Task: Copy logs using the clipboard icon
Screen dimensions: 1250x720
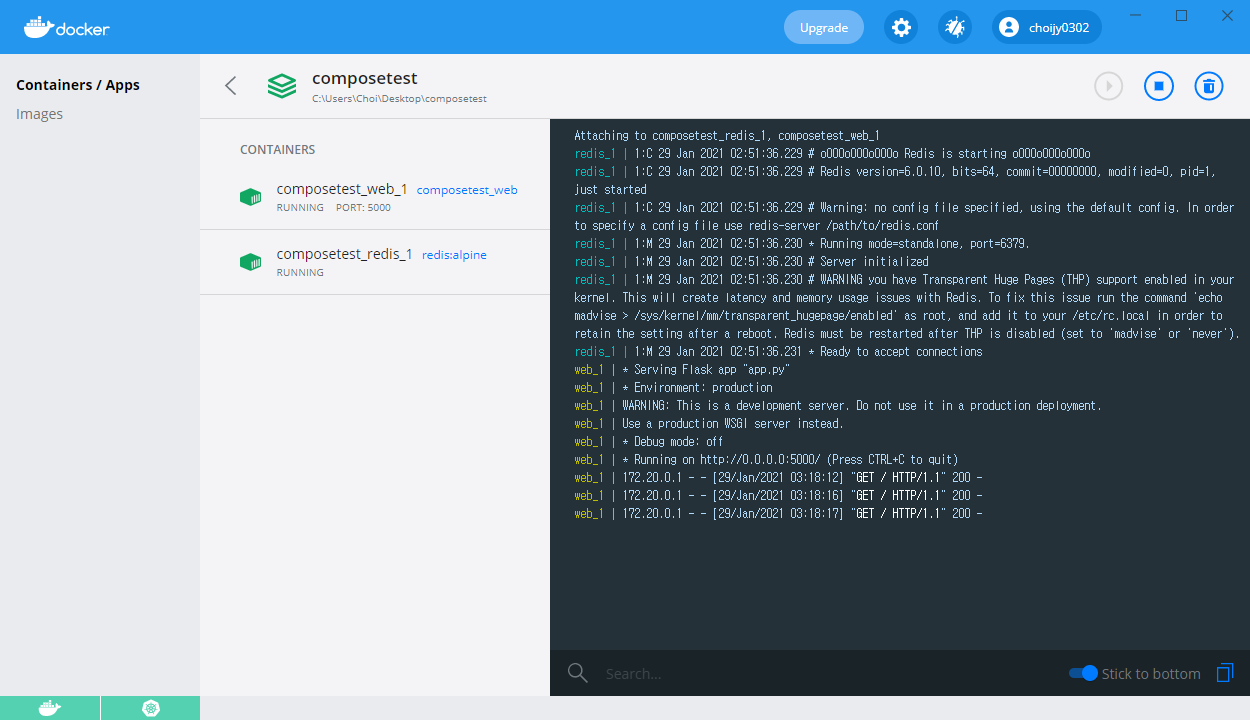Action: point(1225,673)
